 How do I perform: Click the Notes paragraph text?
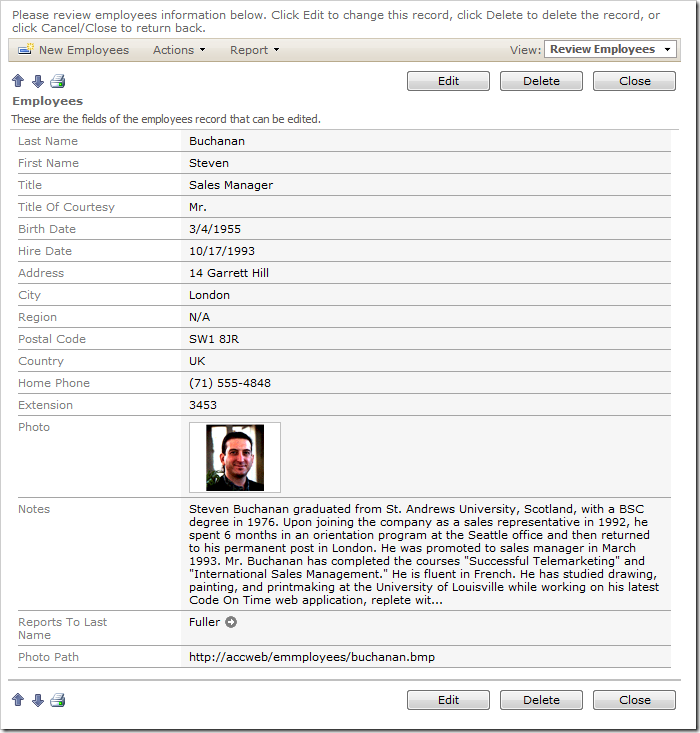click(x=424, y=554)
